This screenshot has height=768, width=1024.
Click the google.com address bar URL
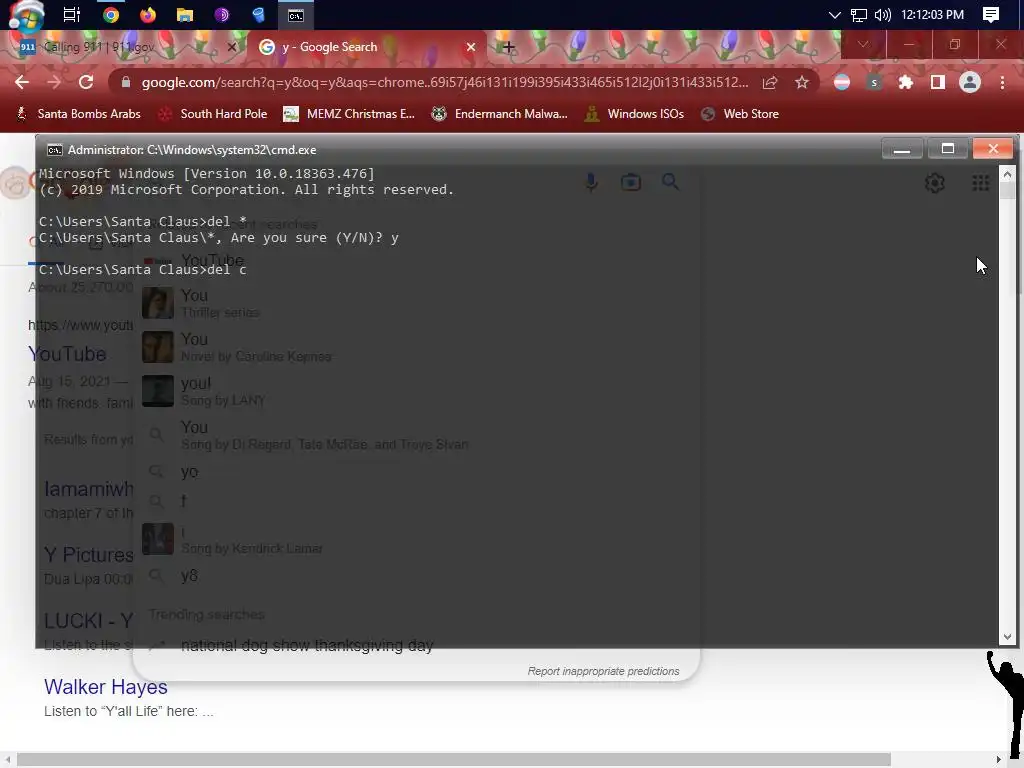coord(445,82)
